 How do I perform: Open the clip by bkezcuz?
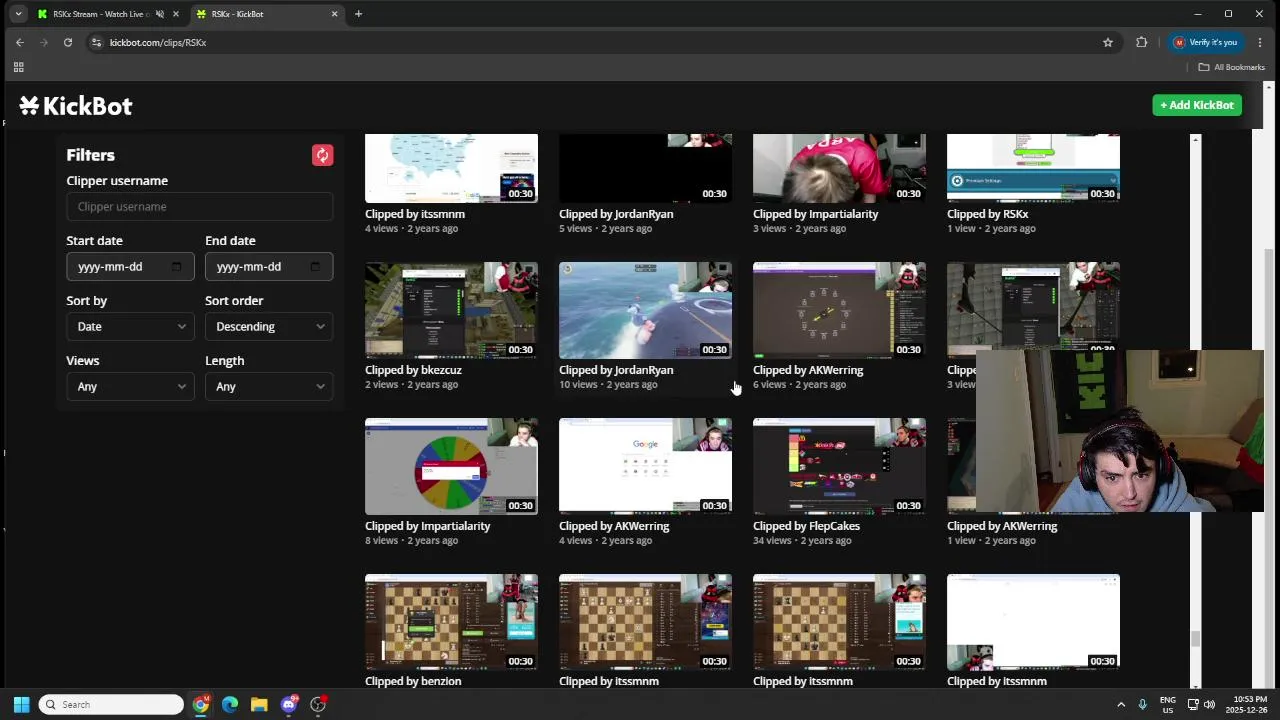[451, 310]
